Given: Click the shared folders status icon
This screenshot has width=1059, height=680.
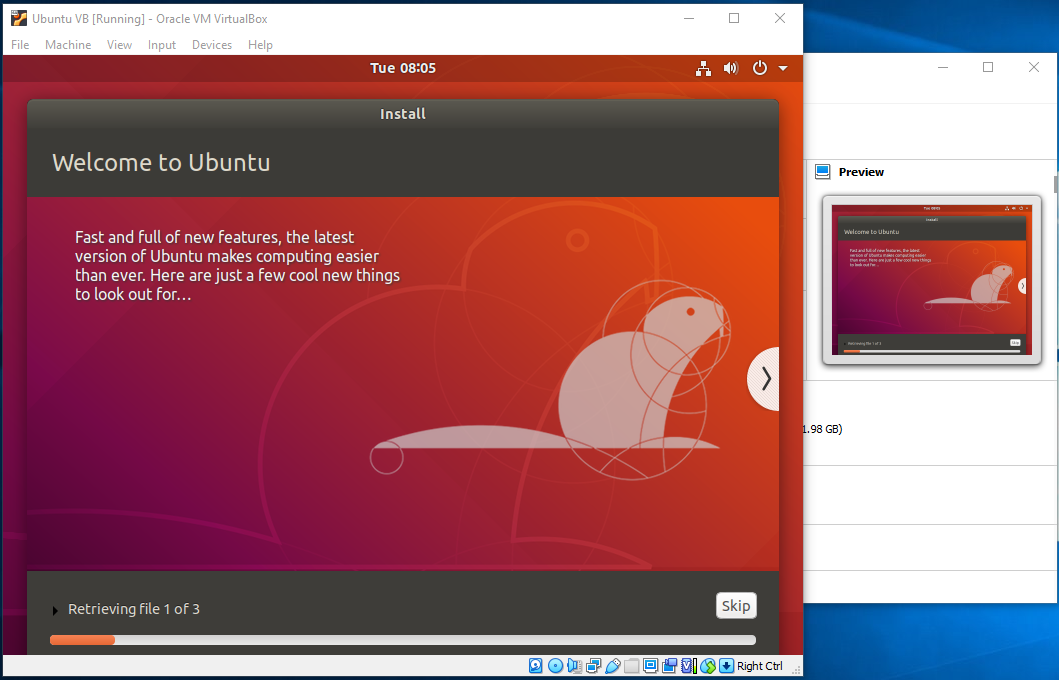Looking at the screenshot, I should coord(631,666).
